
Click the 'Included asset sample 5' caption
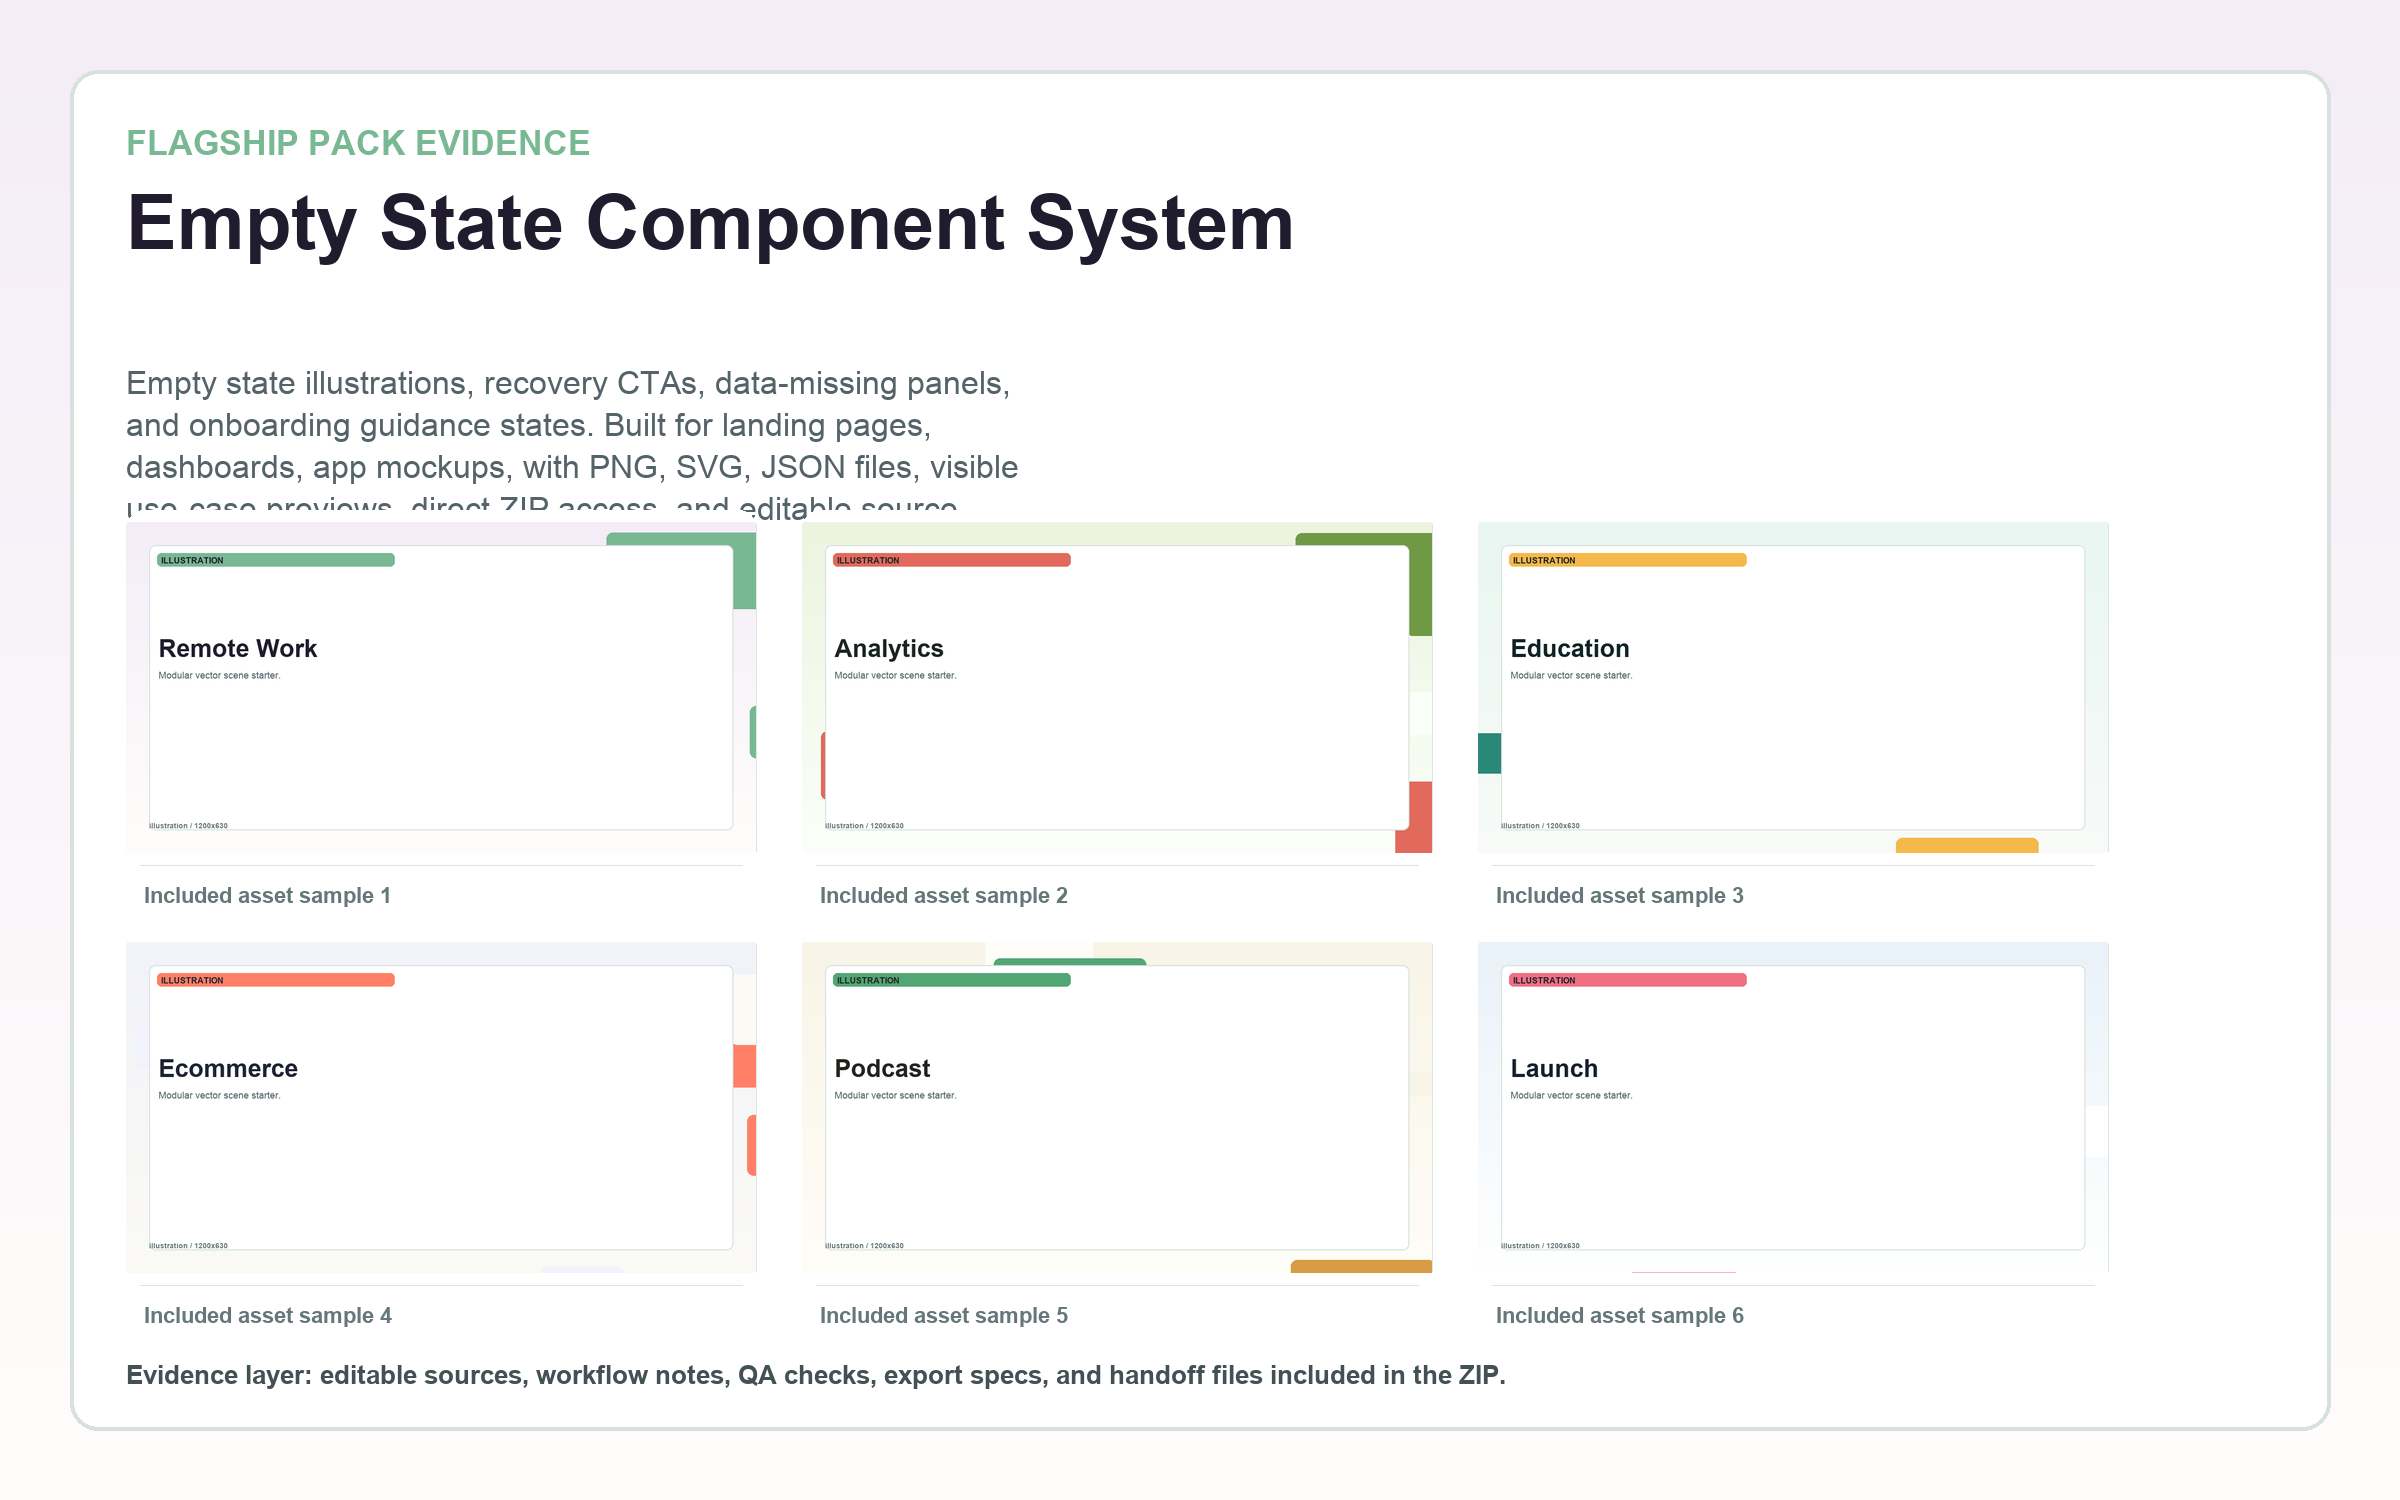943,1316
